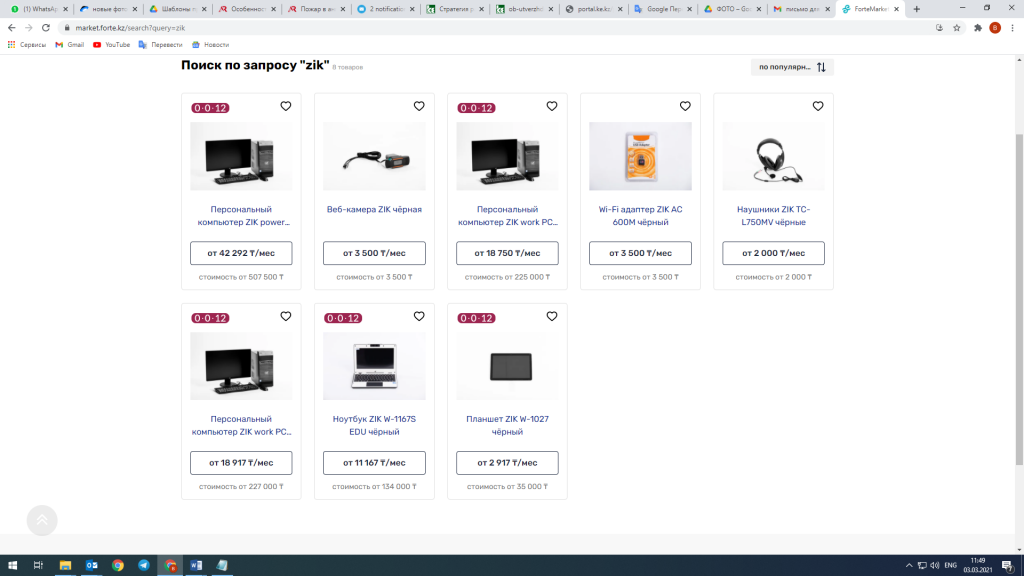Image resolution: width=1024 pixels, height=576 pixels.
Task: Click the sort order arrows icon
Action: point(821,67)
